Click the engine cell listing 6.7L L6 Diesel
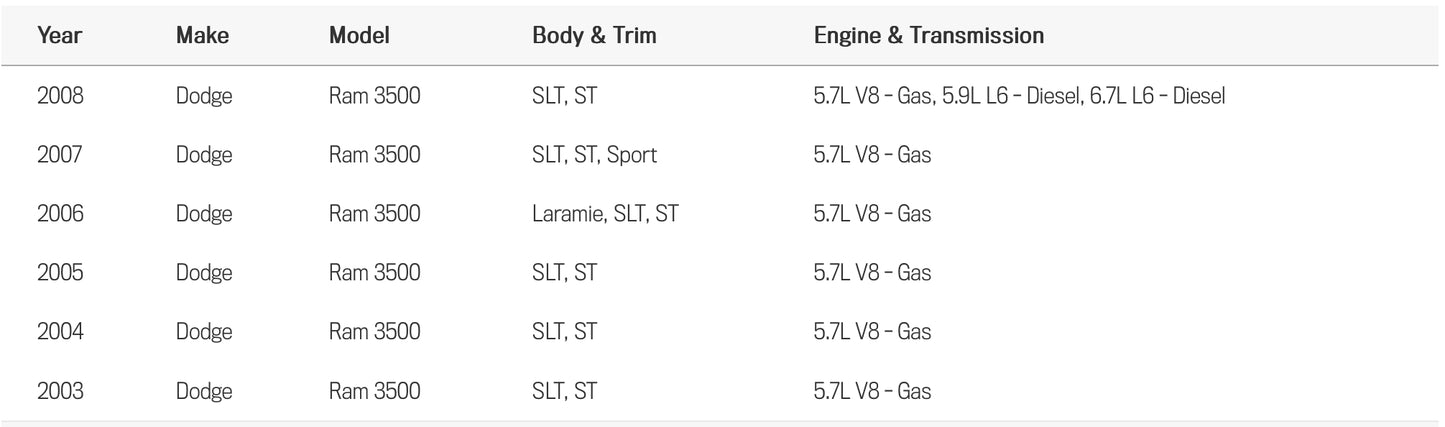The image size is (1445, 427). click(1019, 97)
